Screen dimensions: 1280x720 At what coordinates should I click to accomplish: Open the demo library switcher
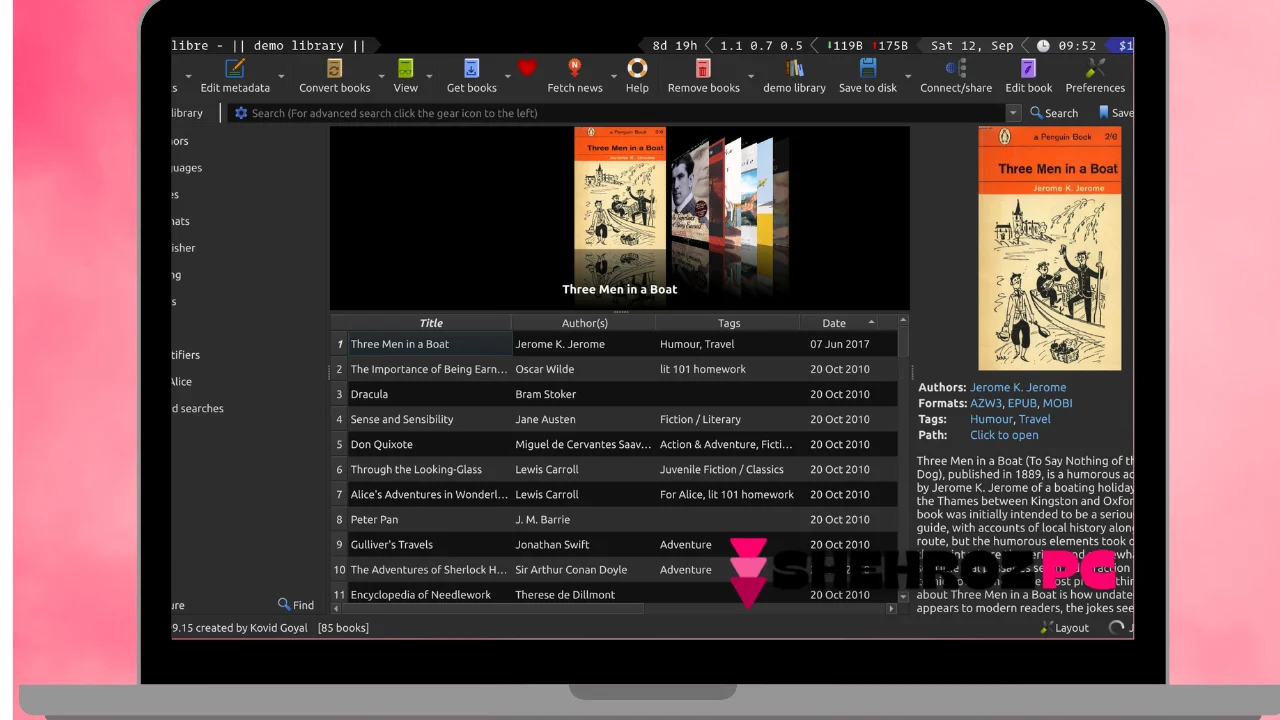[x=795, y=76]
